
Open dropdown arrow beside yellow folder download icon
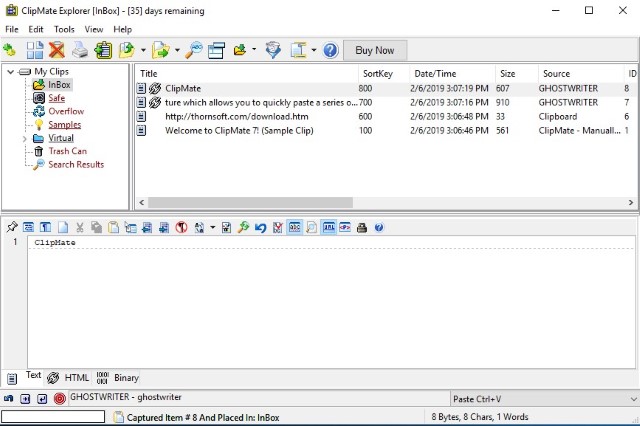point(254,49)
